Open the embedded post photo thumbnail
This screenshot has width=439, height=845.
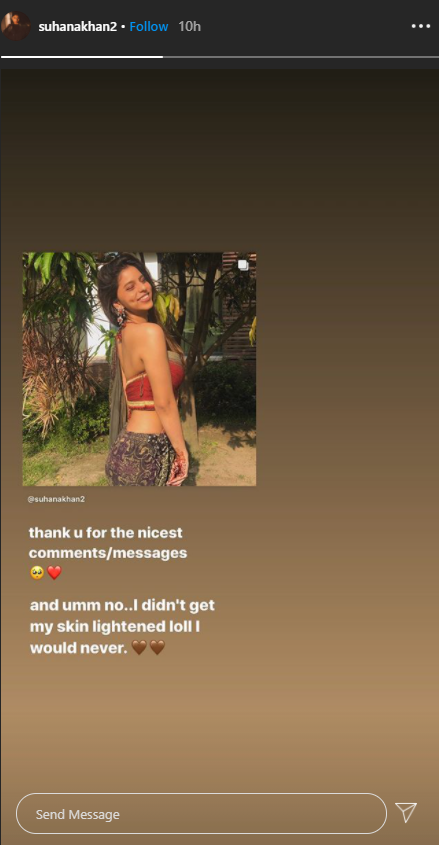(x=139, y=369)
